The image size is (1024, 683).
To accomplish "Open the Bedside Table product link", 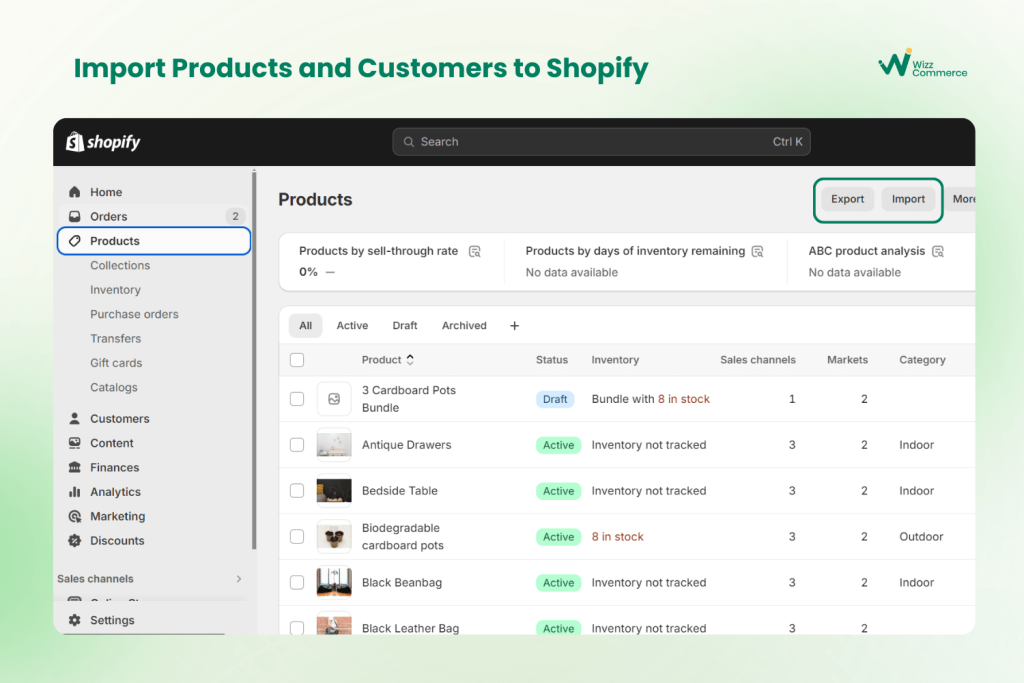I will tap(400, 490).
